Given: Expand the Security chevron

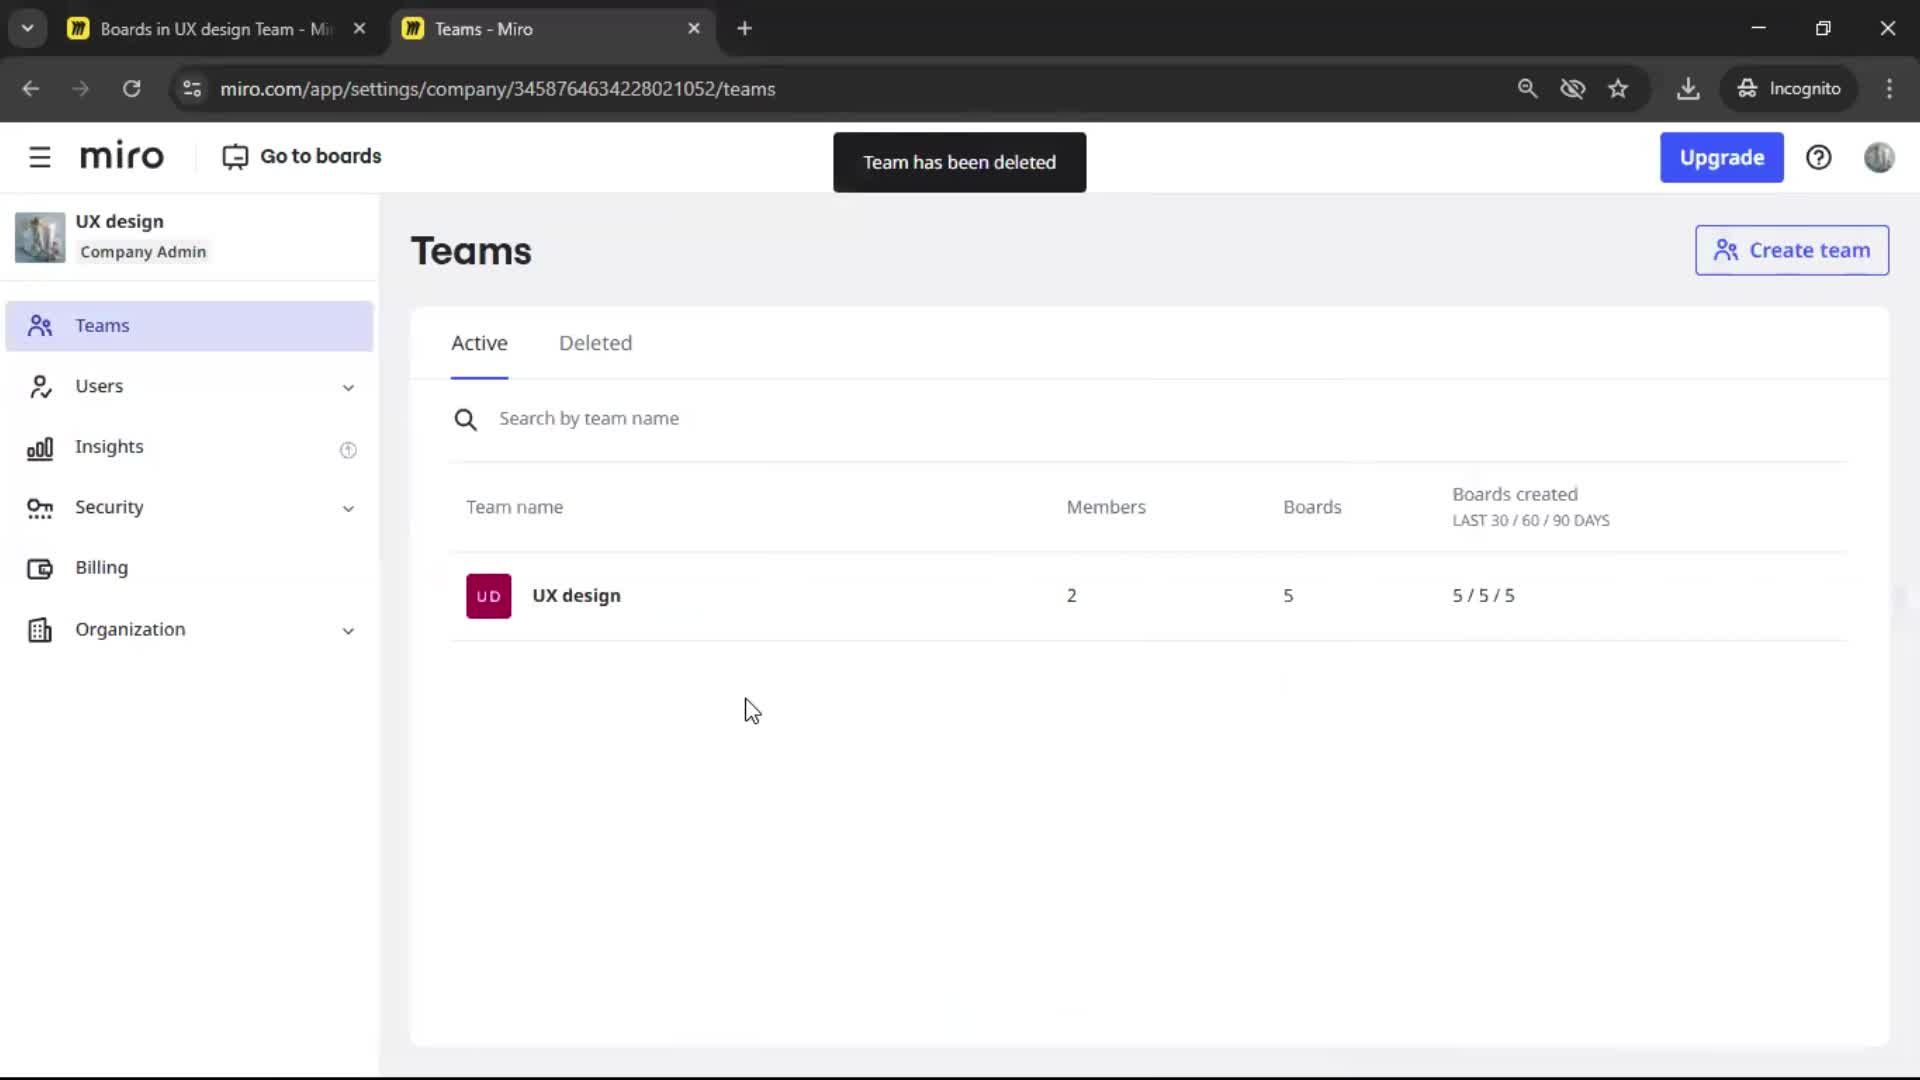Looking at the screenshot, I should click(x=348, y=509).
